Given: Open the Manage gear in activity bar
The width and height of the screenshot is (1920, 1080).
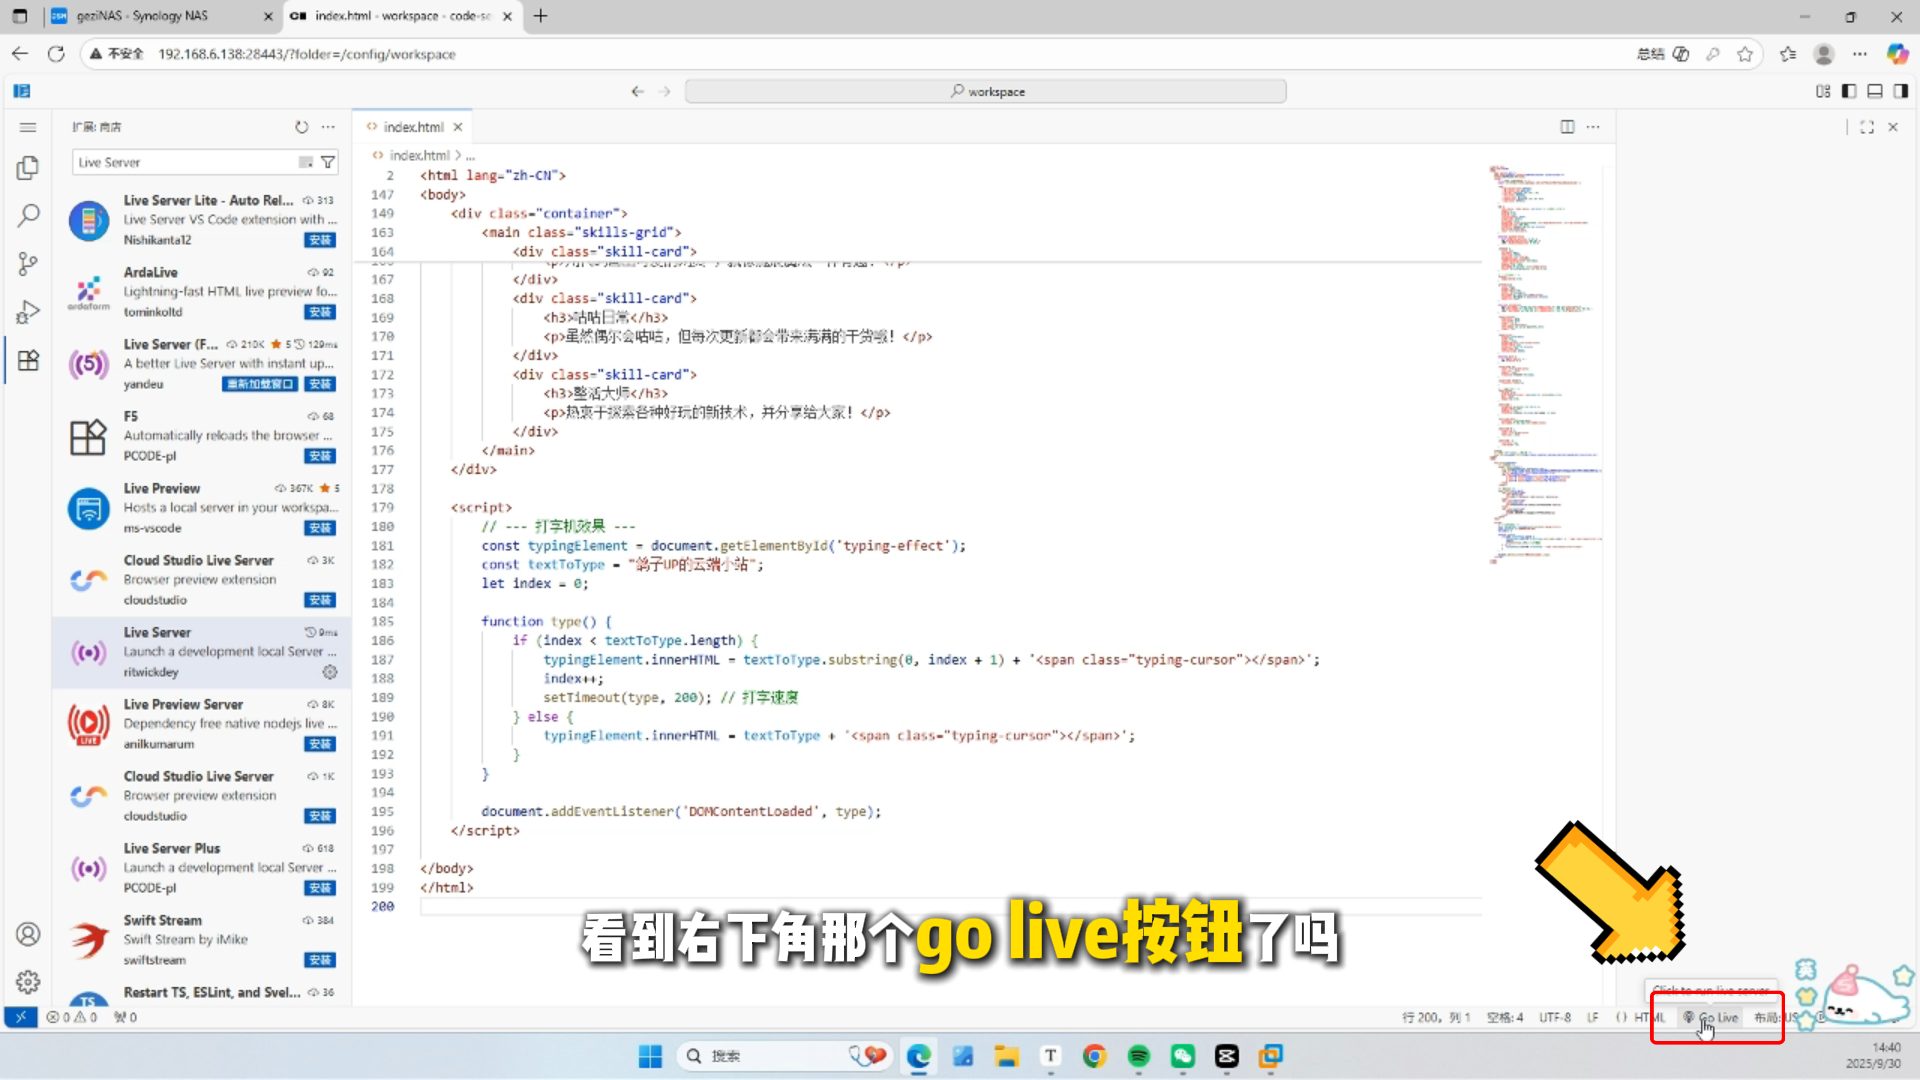Looking at the screenshot, I should (x=28, y=981).
